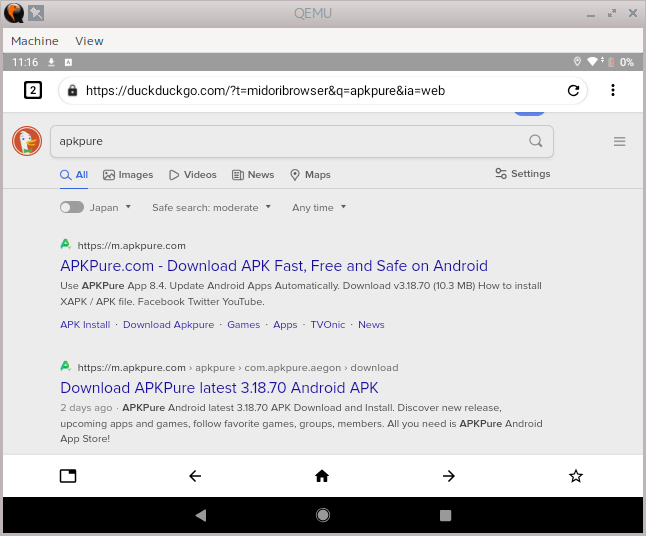Open the Any time filter dropdown
The image size is (646, 536).
[x=319, y=207]
